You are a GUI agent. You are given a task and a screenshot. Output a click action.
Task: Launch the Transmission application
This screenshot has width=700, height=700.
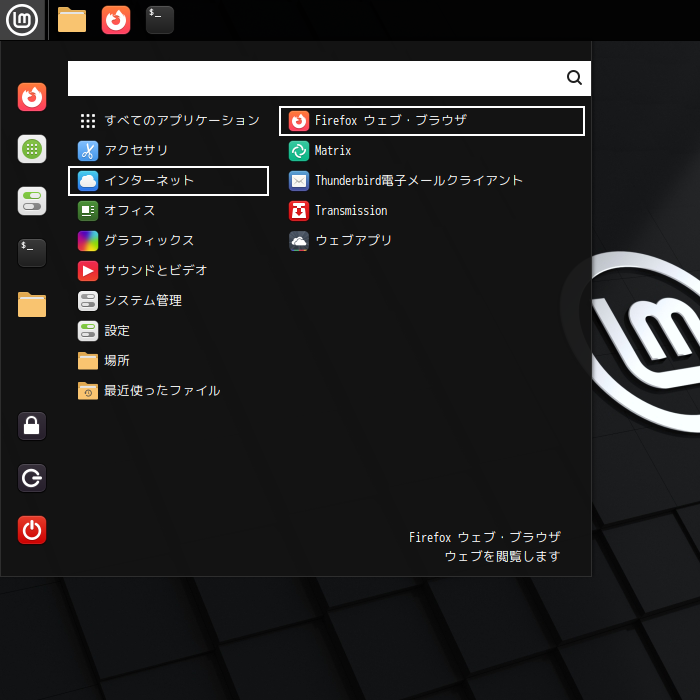[x=432, y=211]
